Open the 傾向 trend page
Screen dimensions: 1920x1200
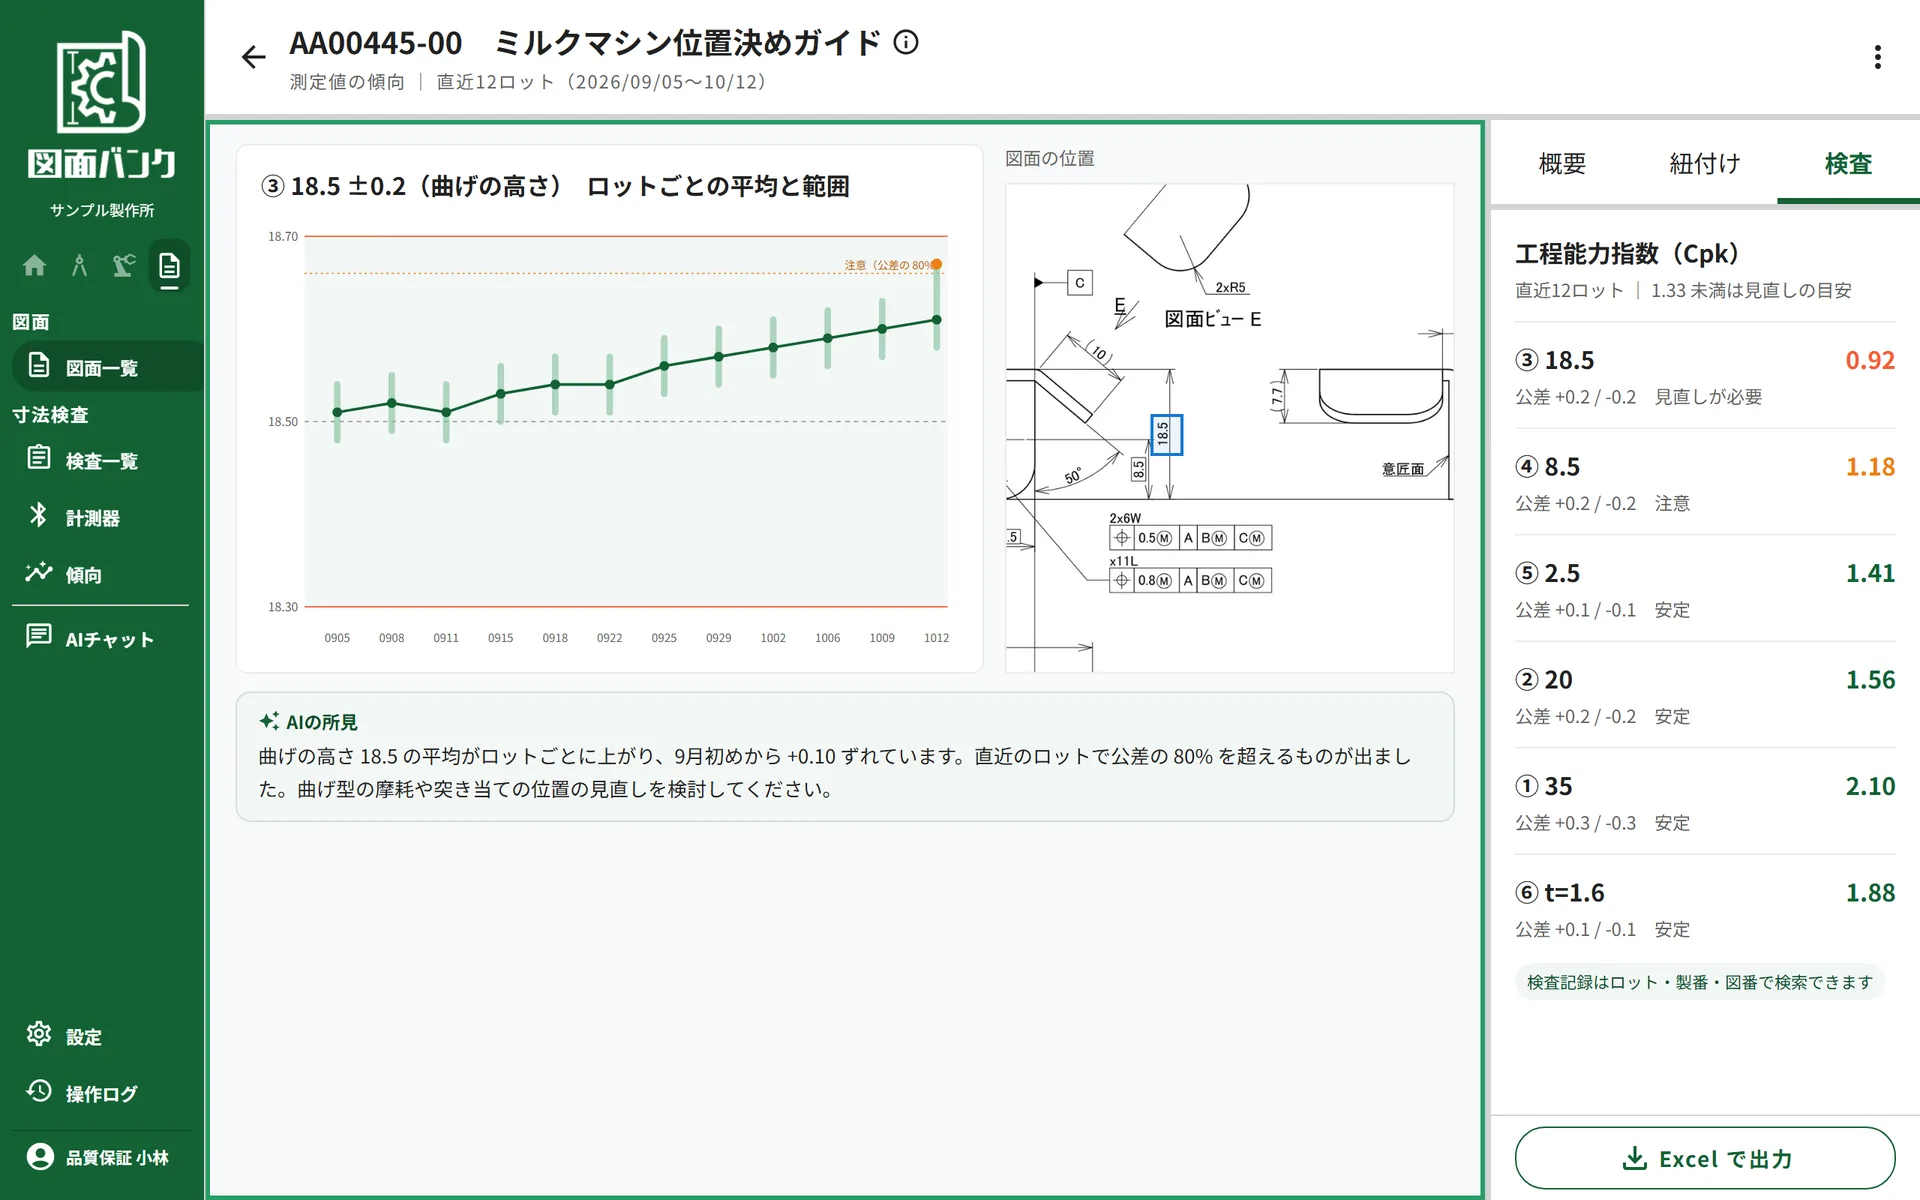click(100, 574)
